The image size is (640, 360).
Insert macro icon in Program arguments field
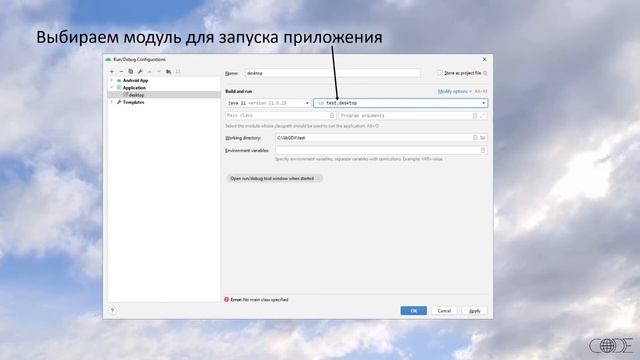click(475, 116)
